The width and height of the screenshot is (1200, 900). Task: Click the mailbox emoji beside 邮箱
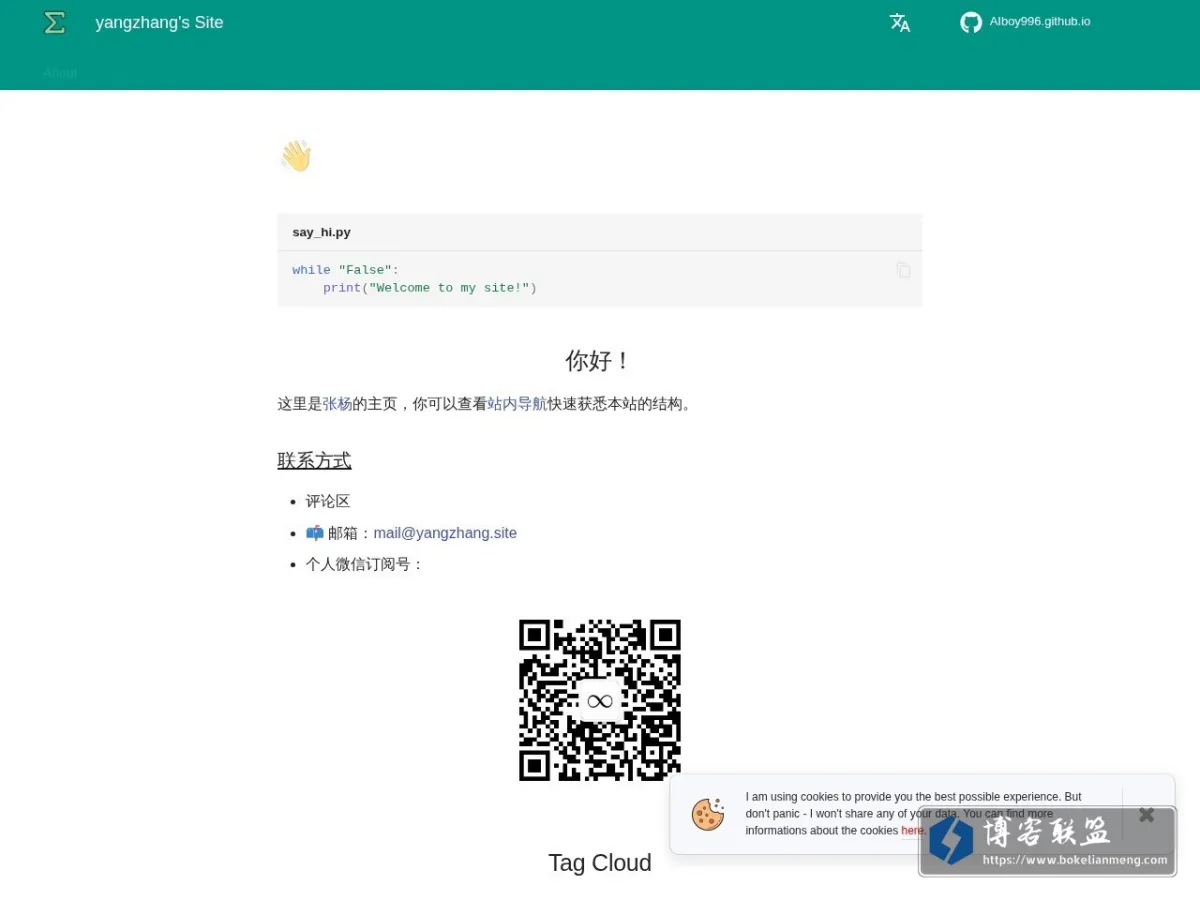point(314,533)
